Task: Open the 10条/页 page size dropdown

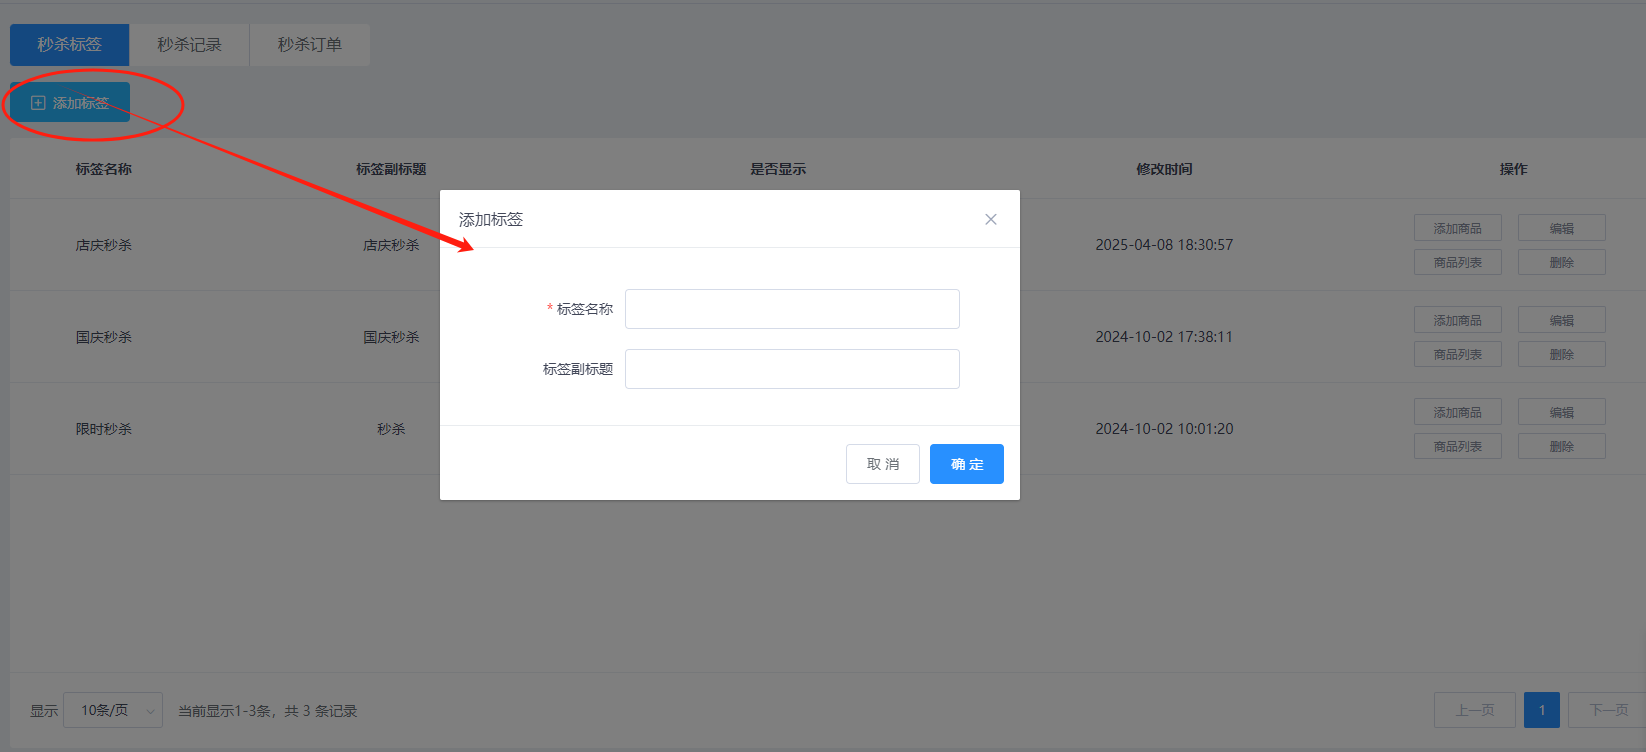Action: pos(112,710)
